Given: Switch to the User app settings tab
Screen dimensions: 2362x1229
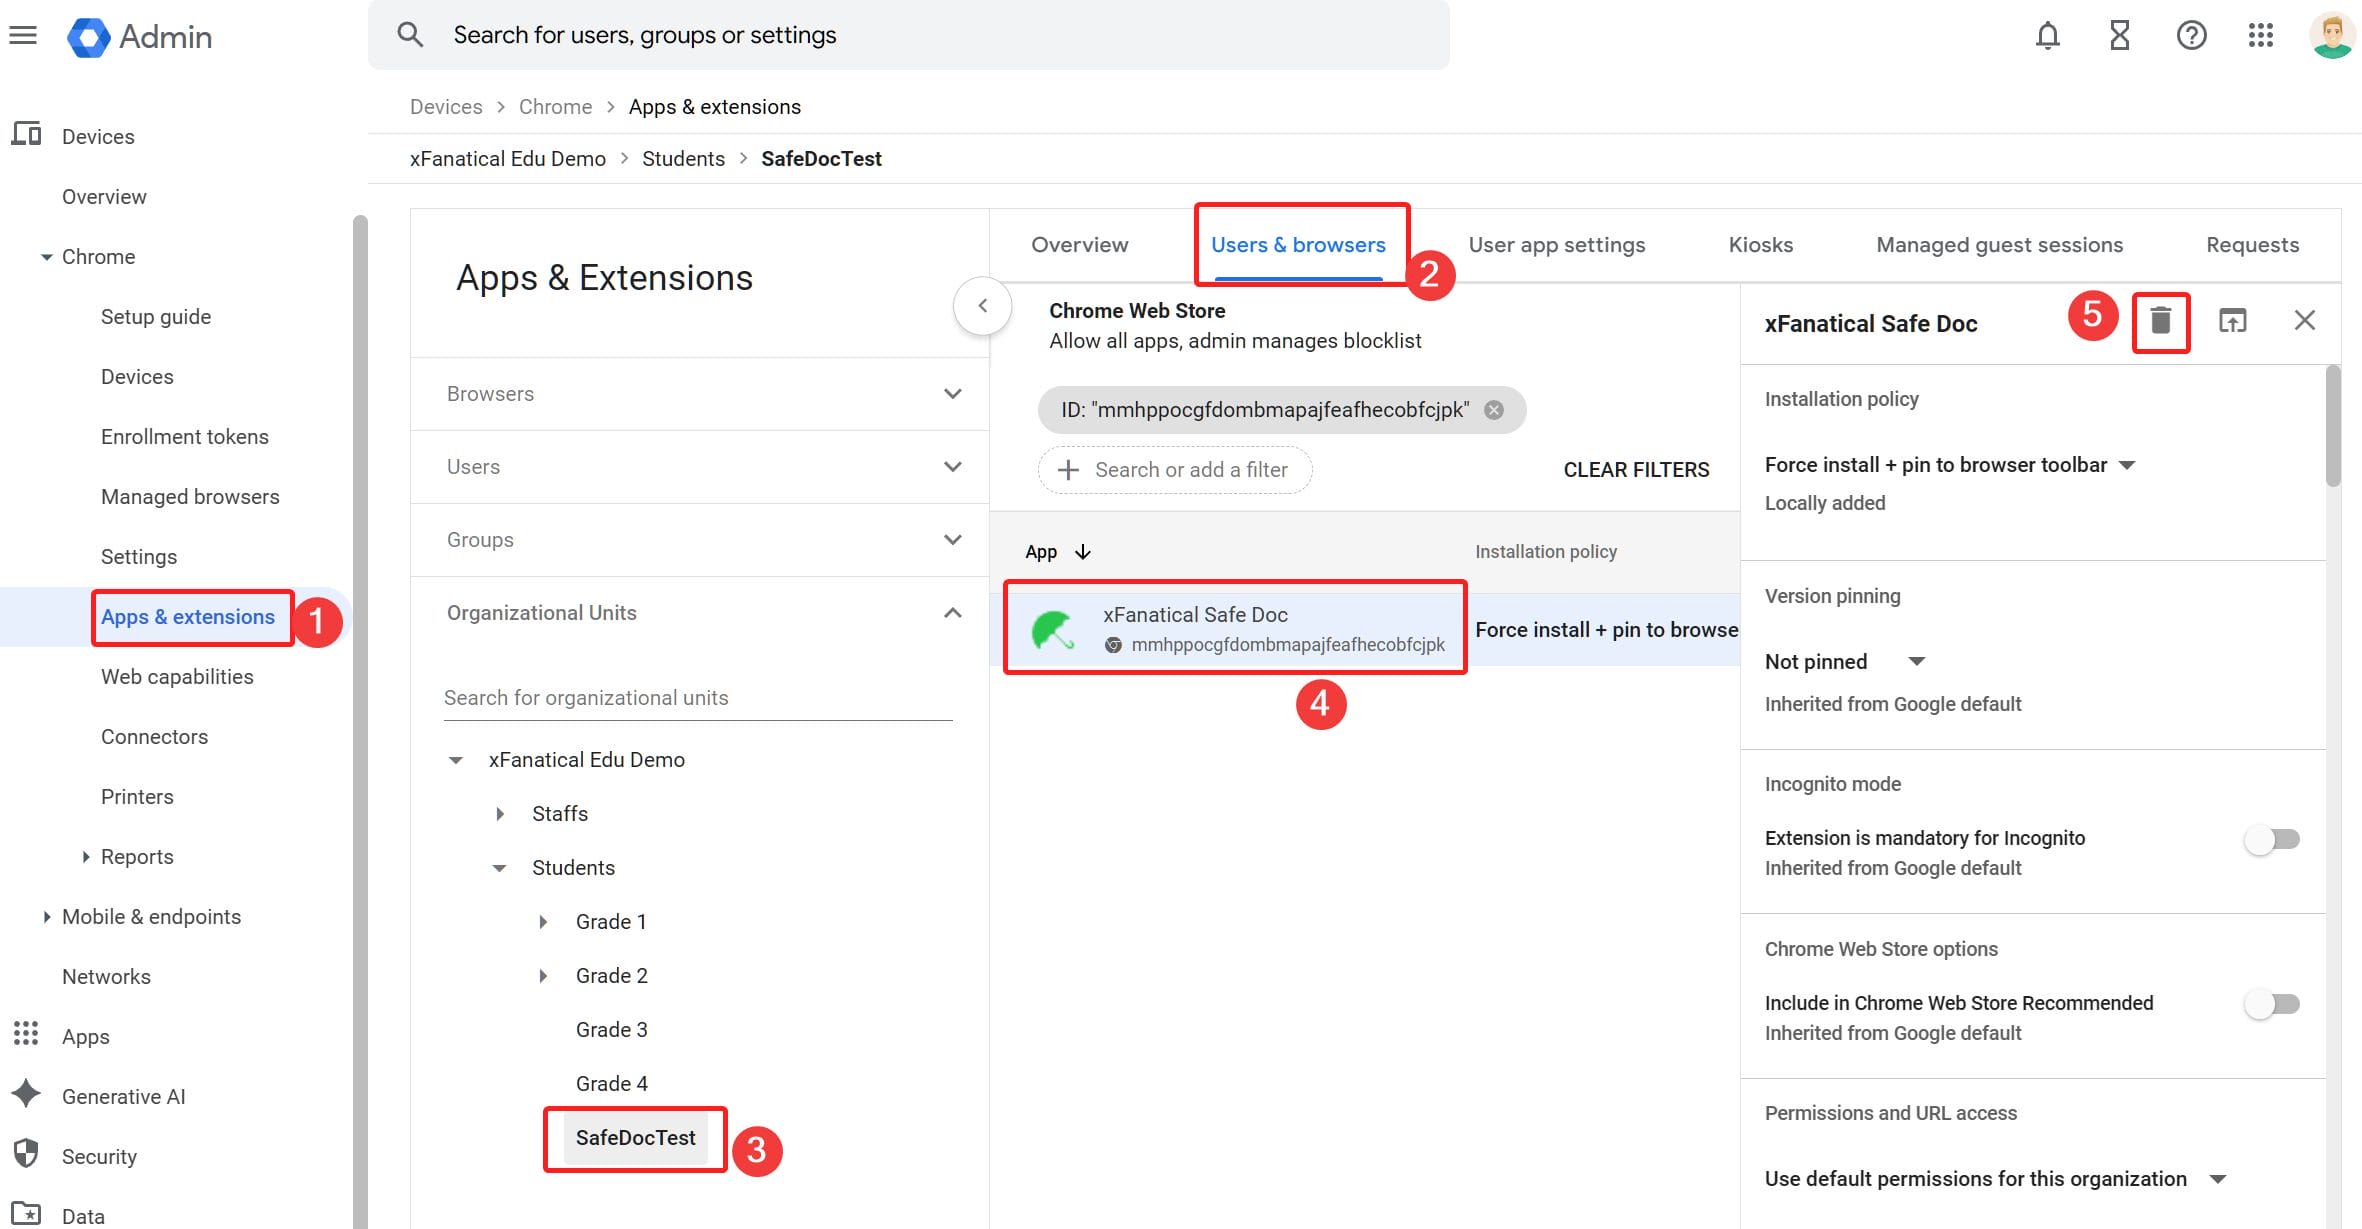Looking at the screenshot, I should click(1556, 244).
